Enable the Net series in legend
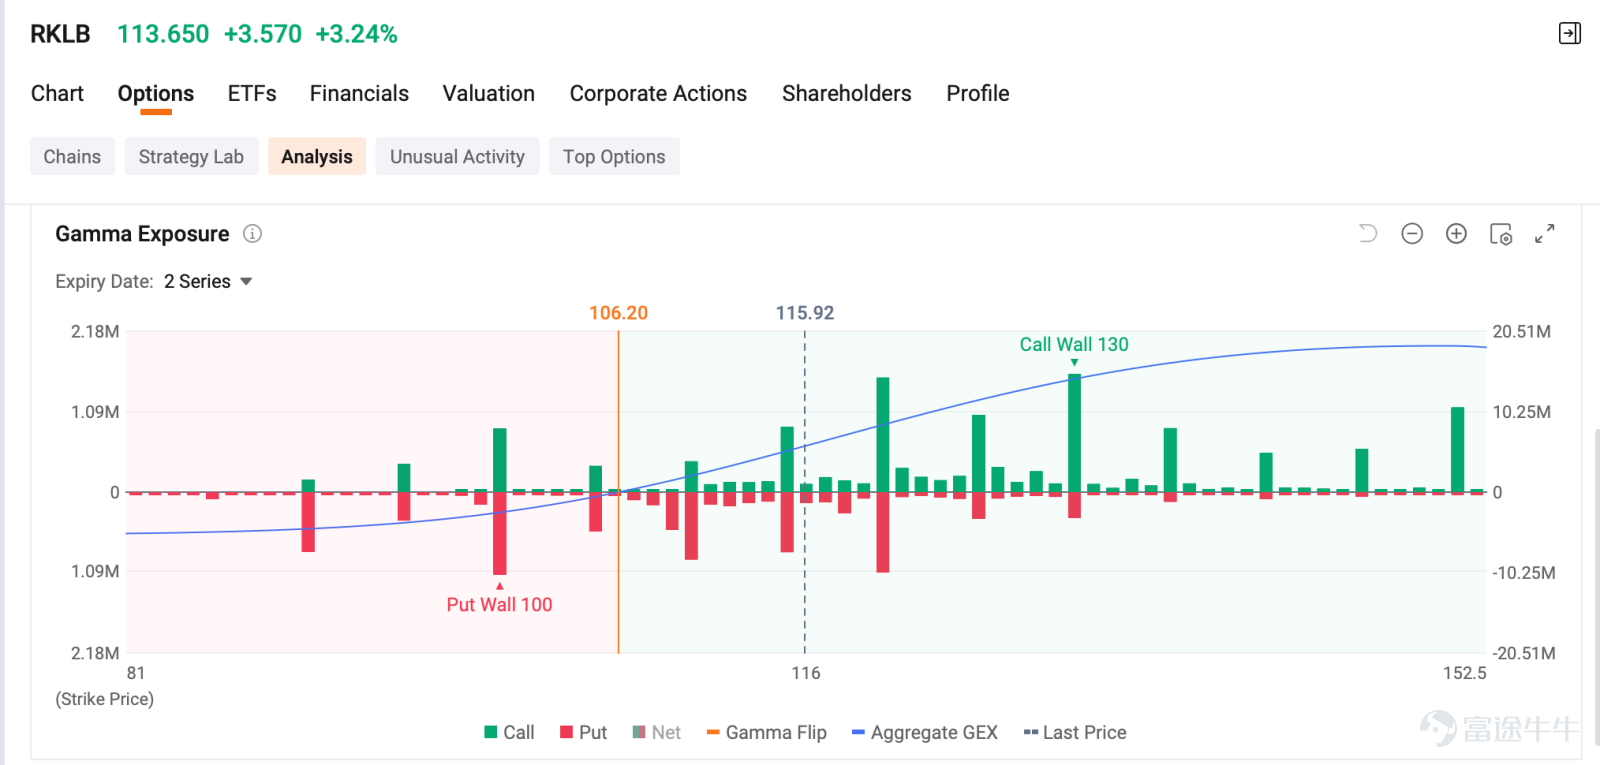The width and height of the screenshot is (1600, 765). click(657, 733)
